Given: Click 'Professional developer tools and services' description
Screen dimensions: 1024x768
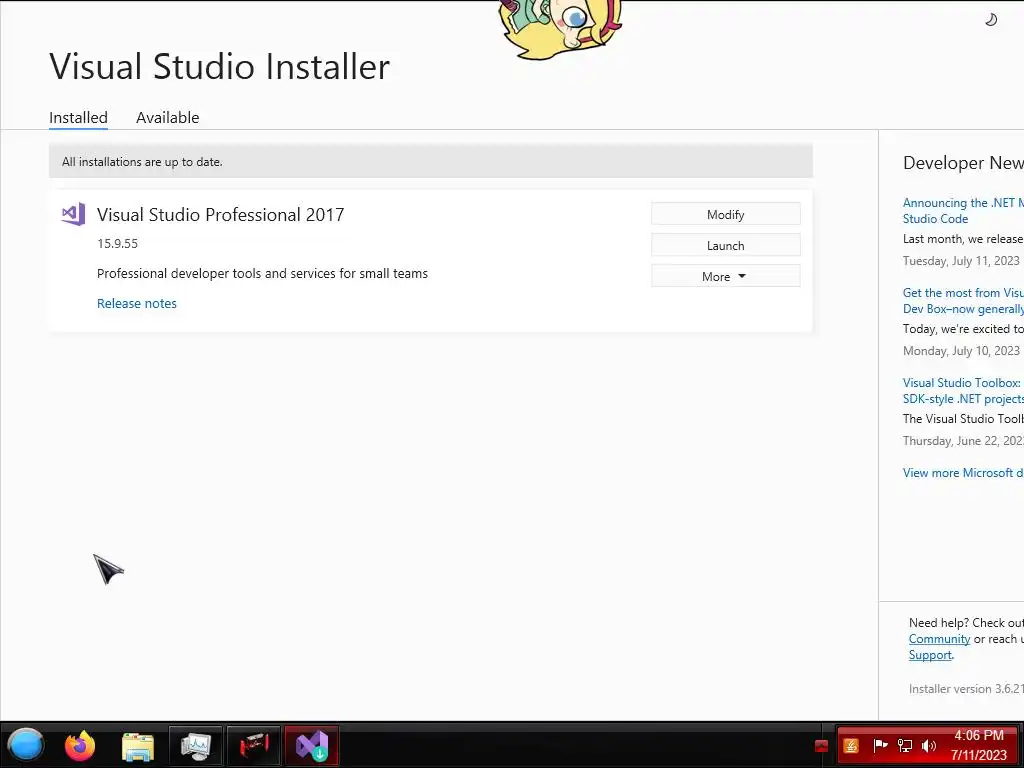Looking at the screenshot, I should (263, 273).
